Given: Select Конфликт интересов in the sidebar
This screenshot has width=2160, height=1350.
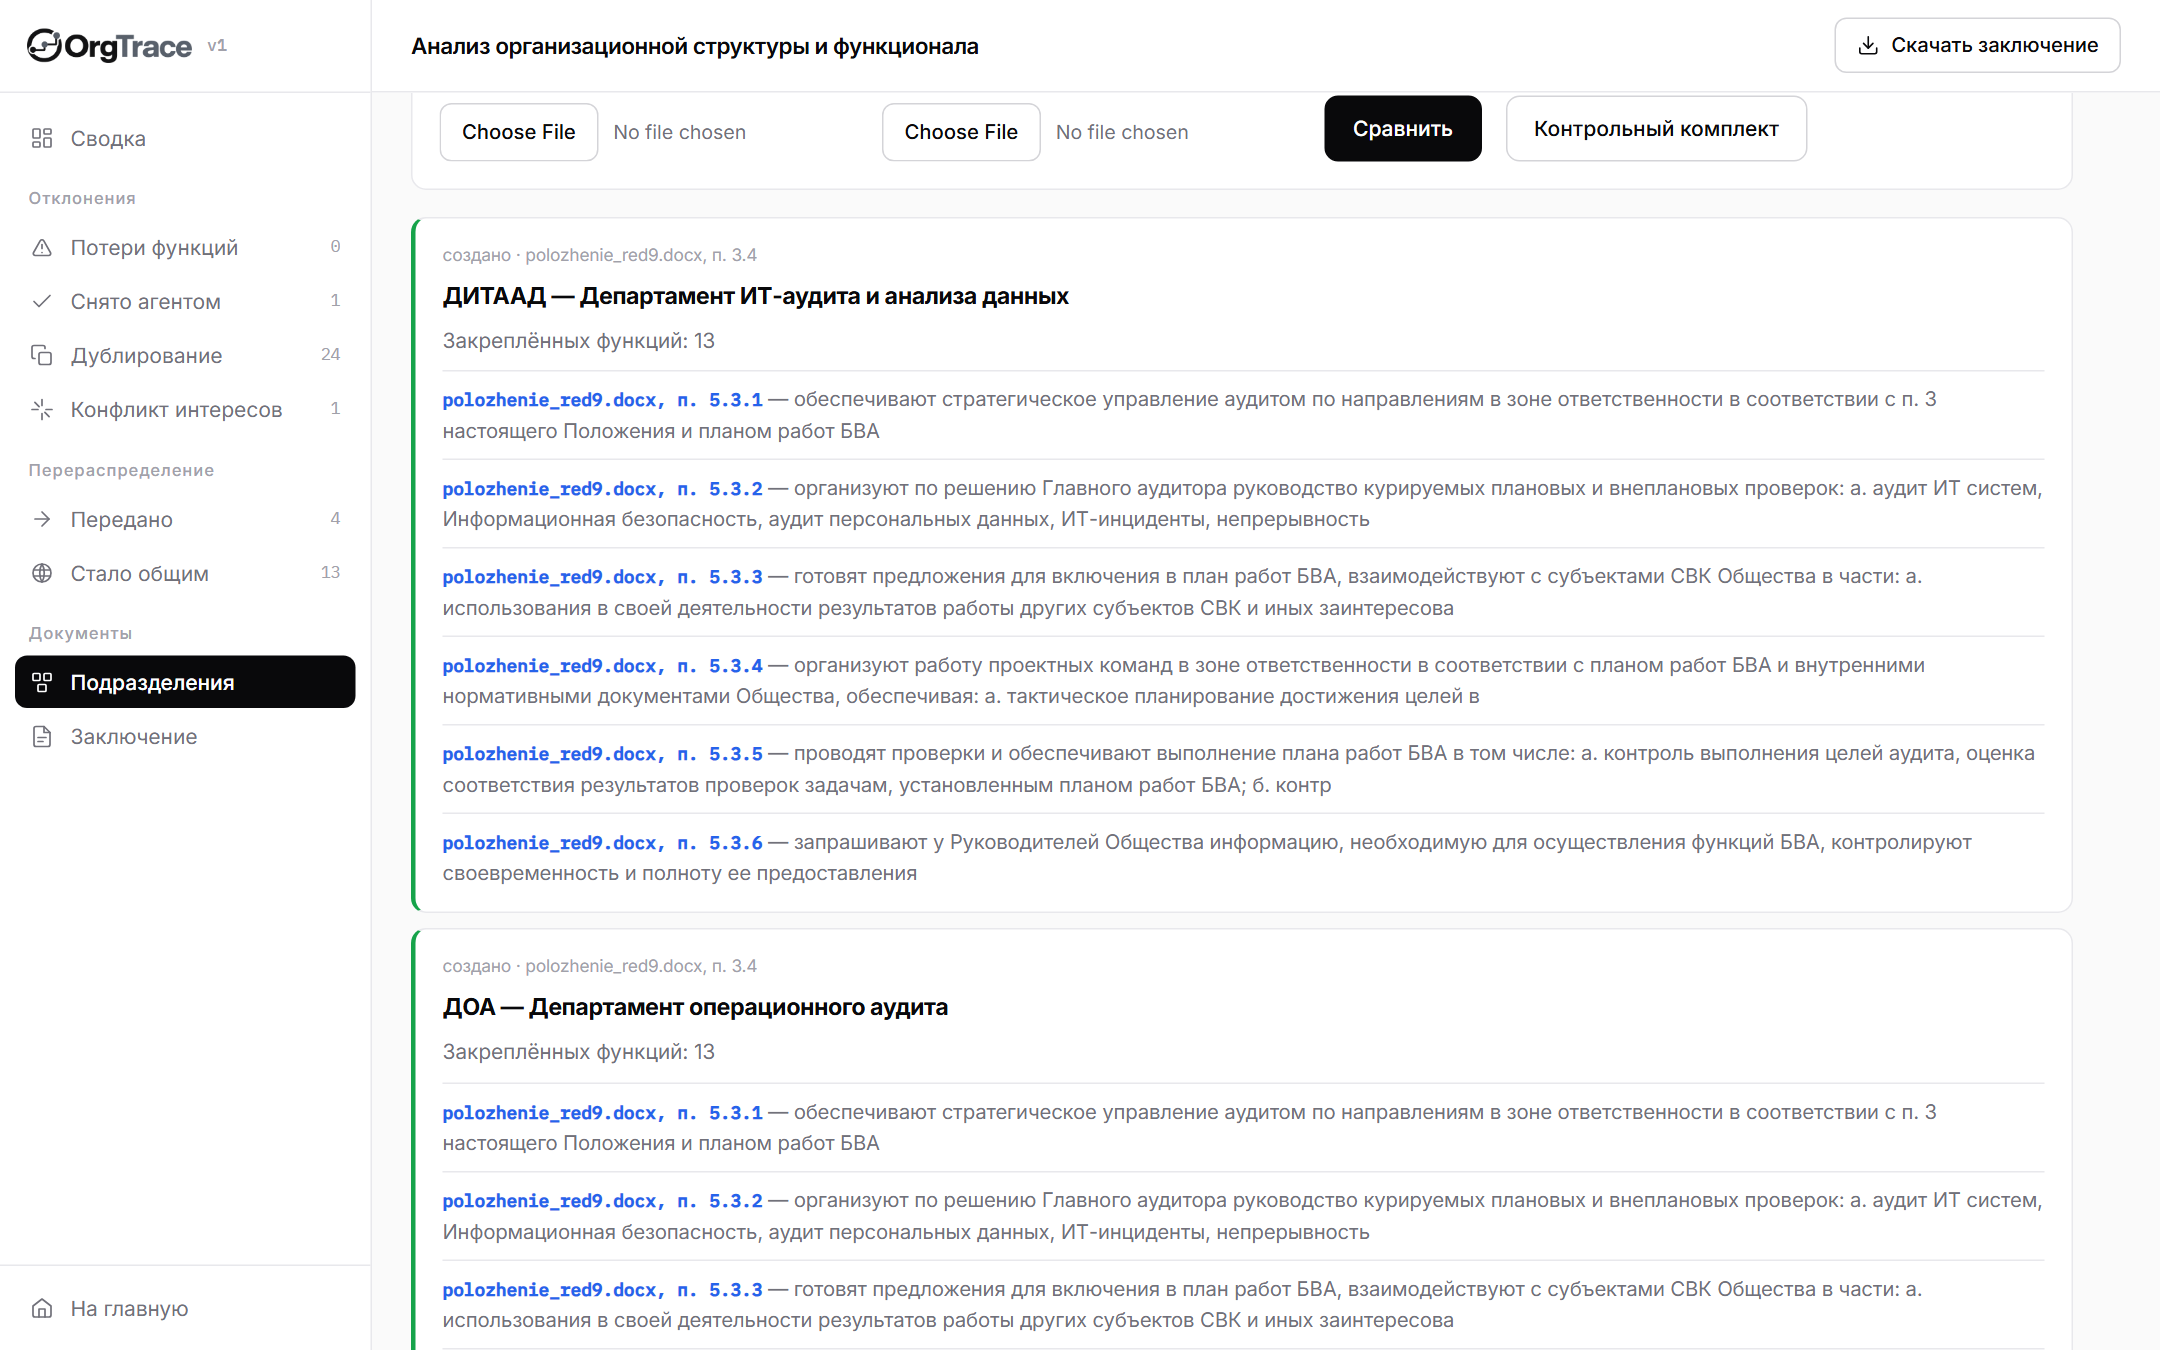Looking at the screenshot, I should tap(185, 409).
